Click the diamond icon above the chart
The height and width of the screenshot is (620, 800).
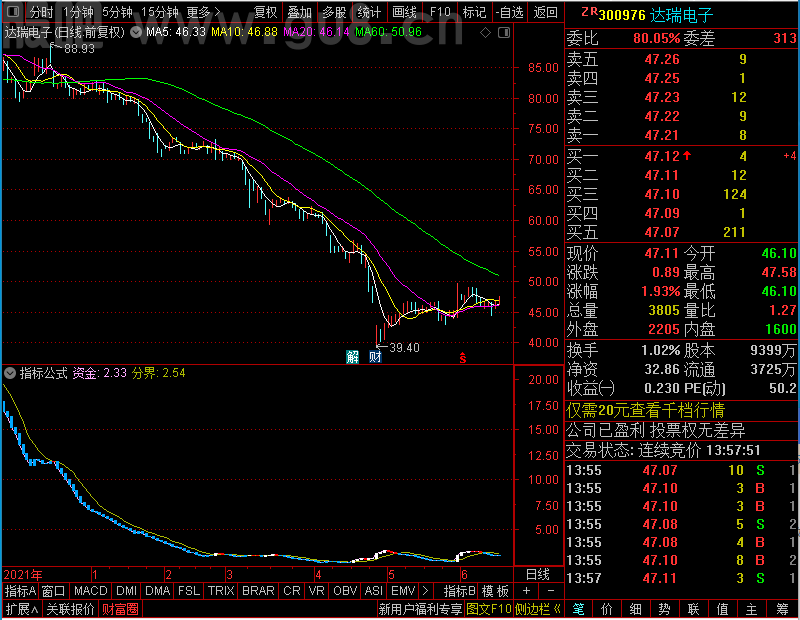tap(486, 33)
